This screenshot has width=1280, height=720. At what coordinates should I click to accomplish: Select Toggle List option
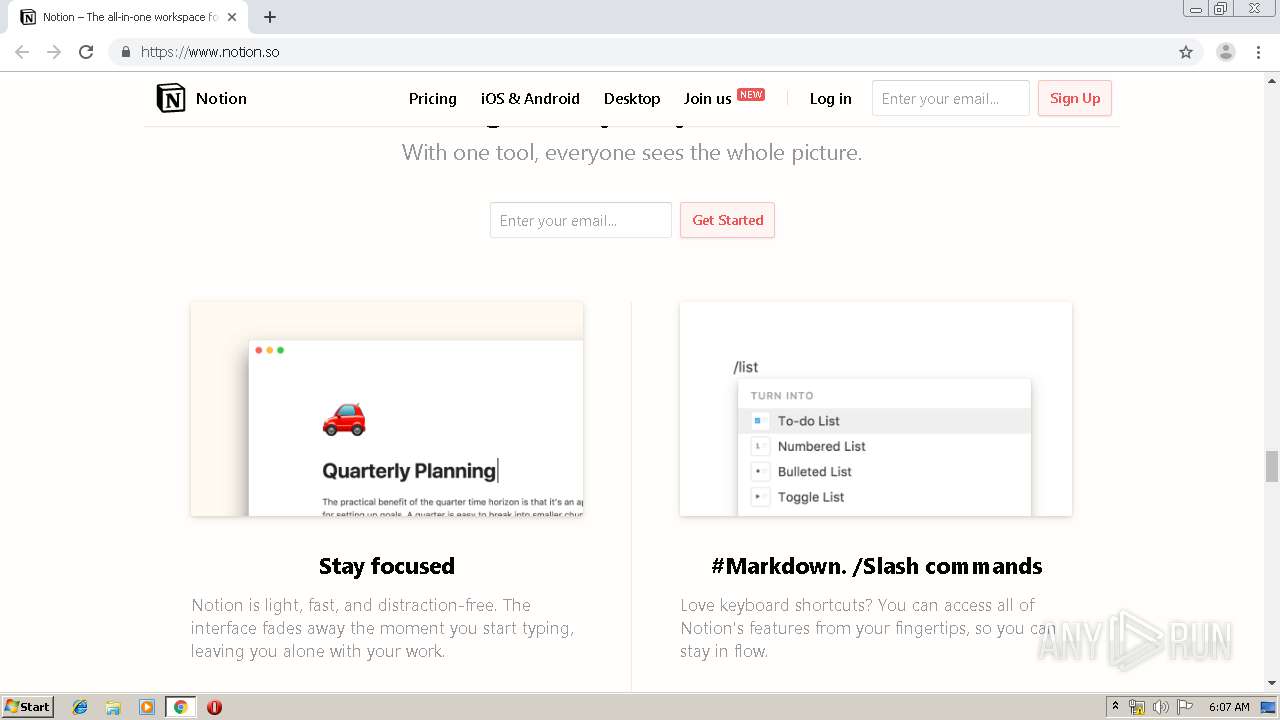pos(884,497)
